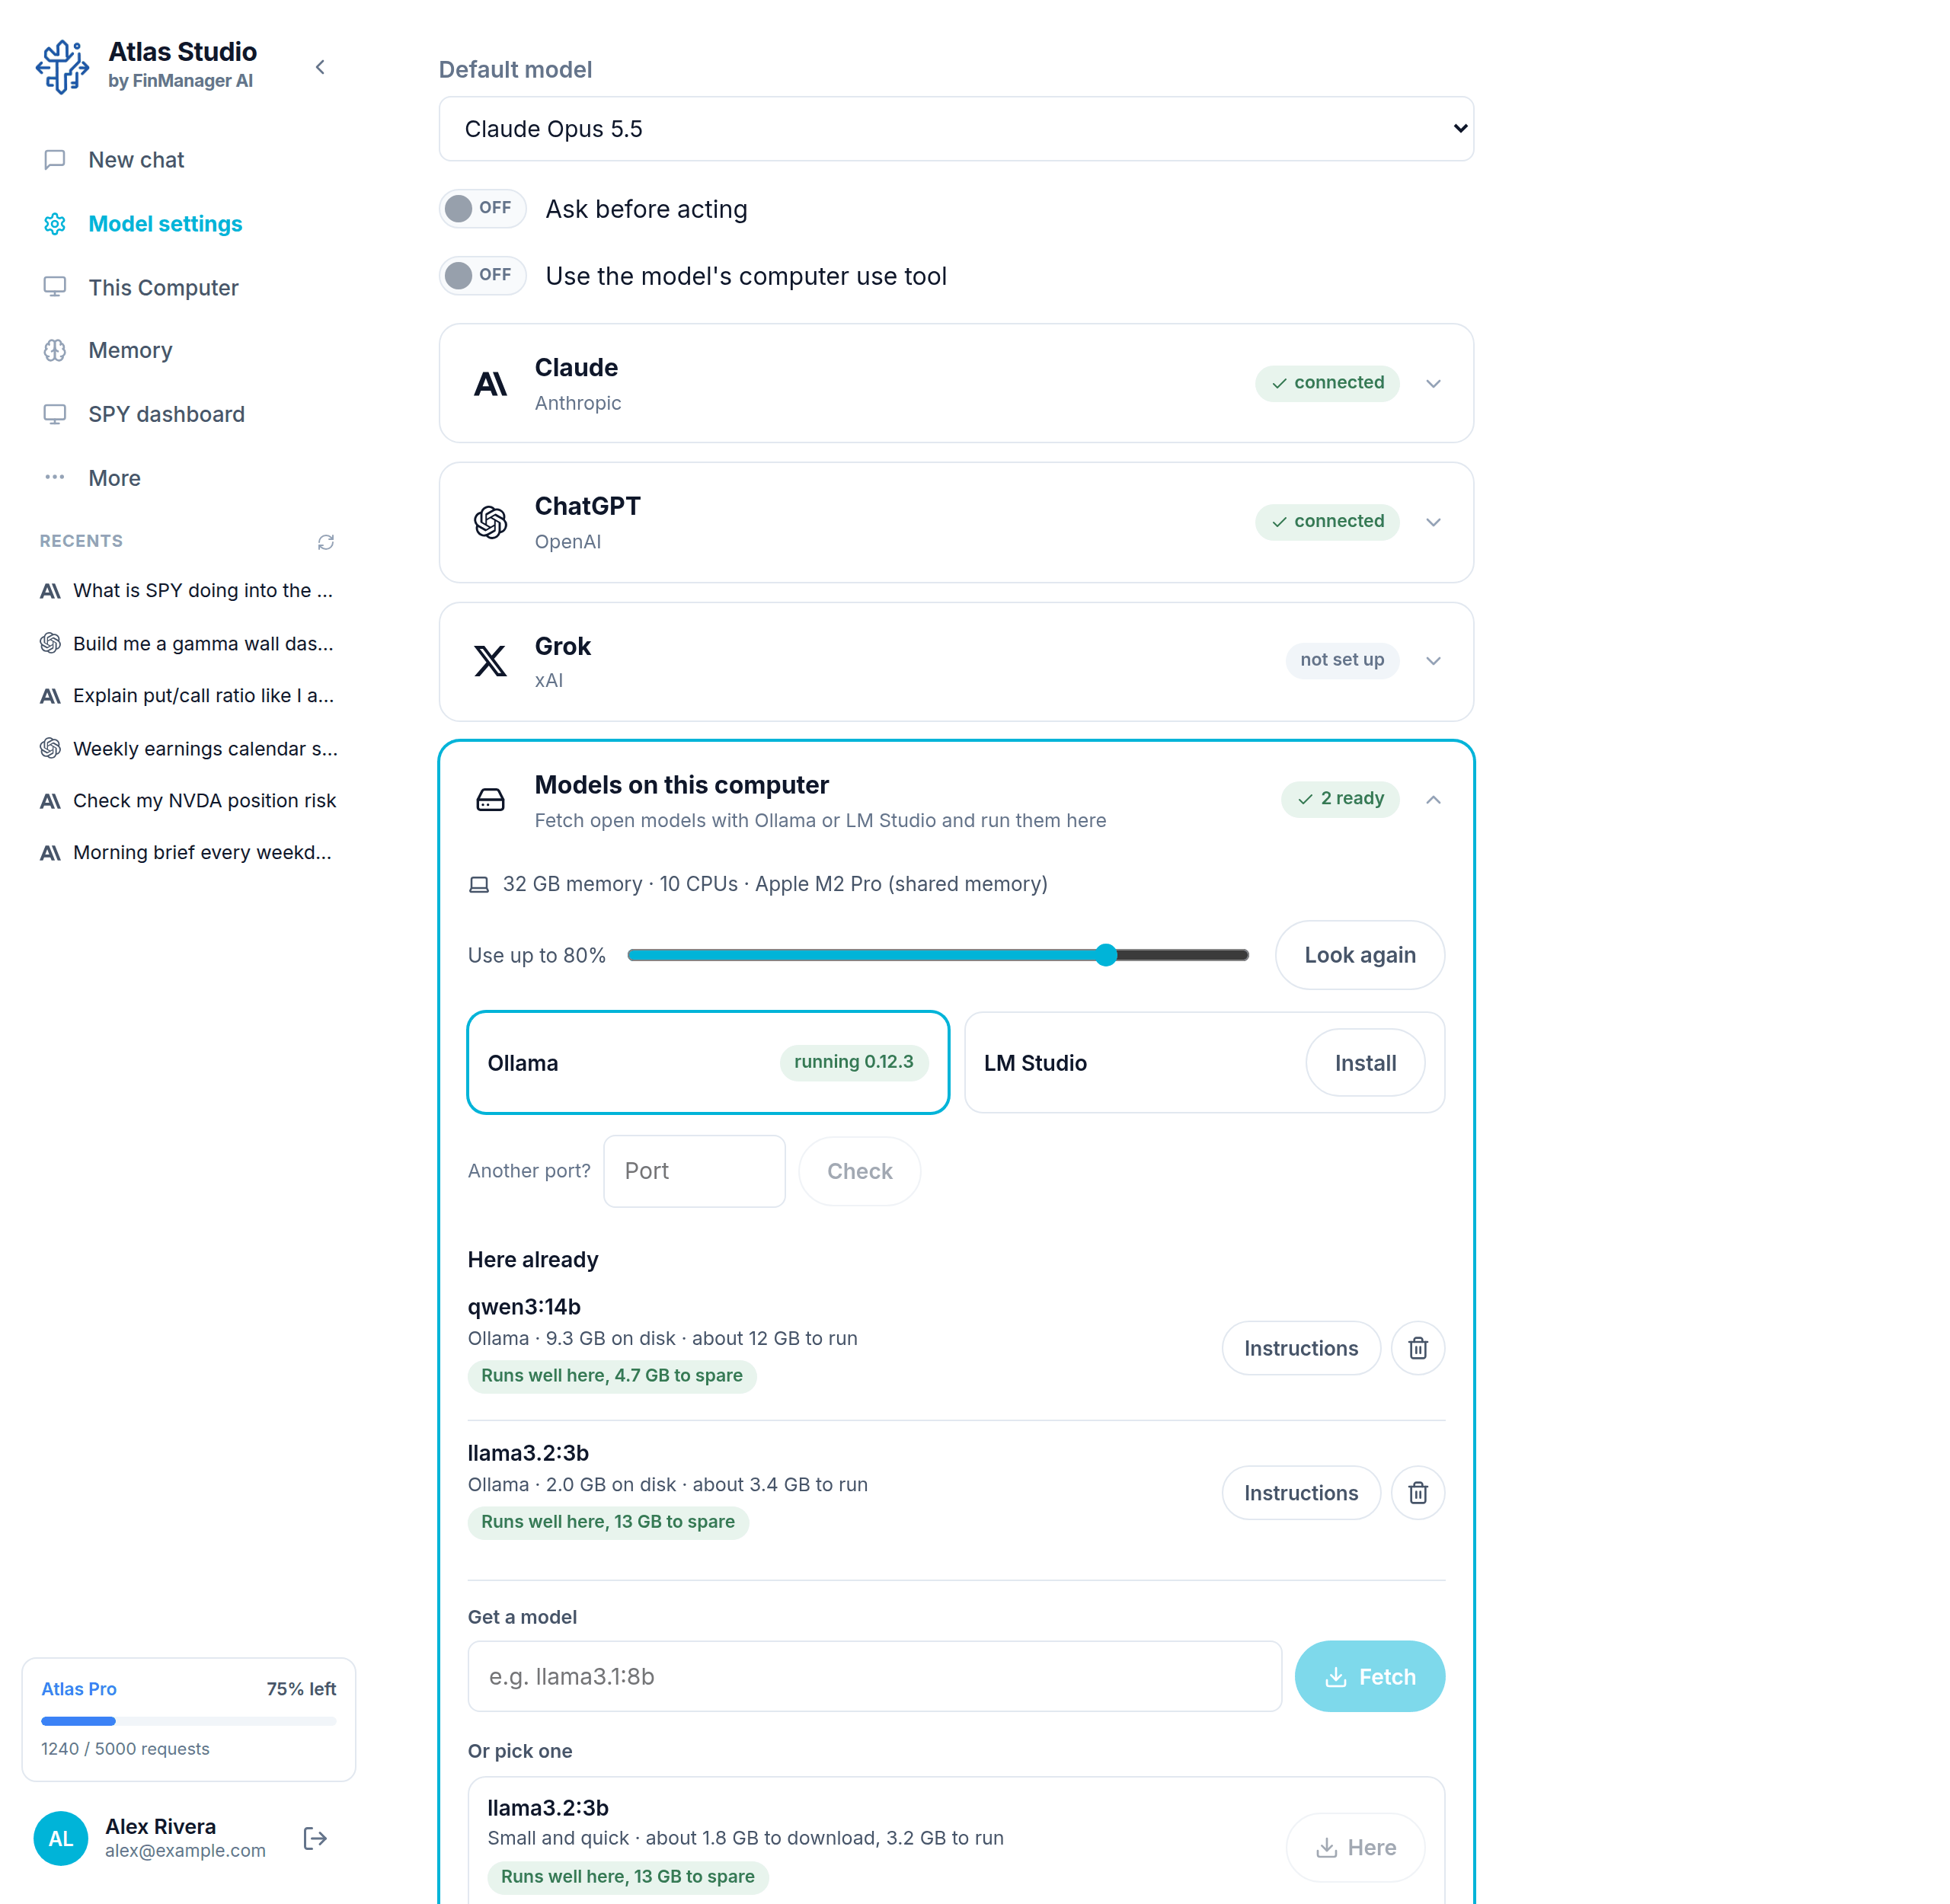Click the xAI logo in the Grok card
The width and height of the screenshot is (1950, 1904).
click(490, 661)
